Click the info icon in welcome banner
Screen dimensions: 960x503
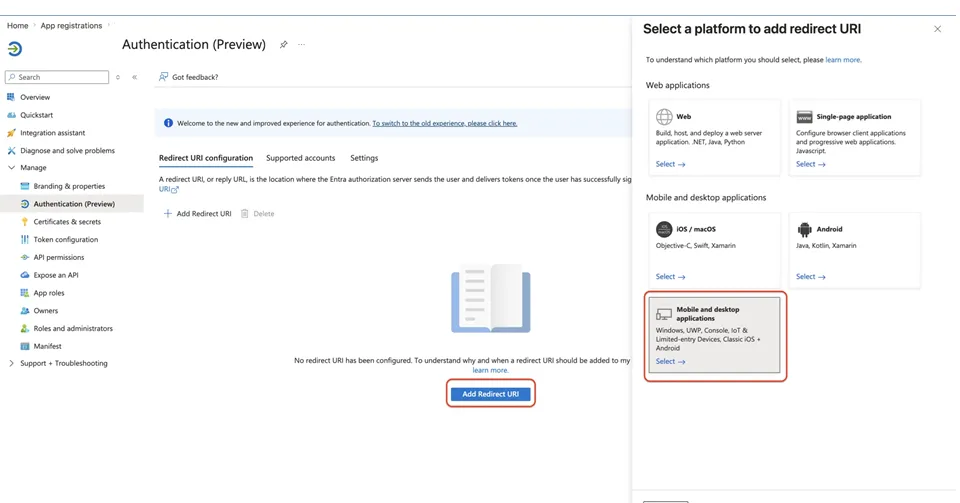(168, 123)
